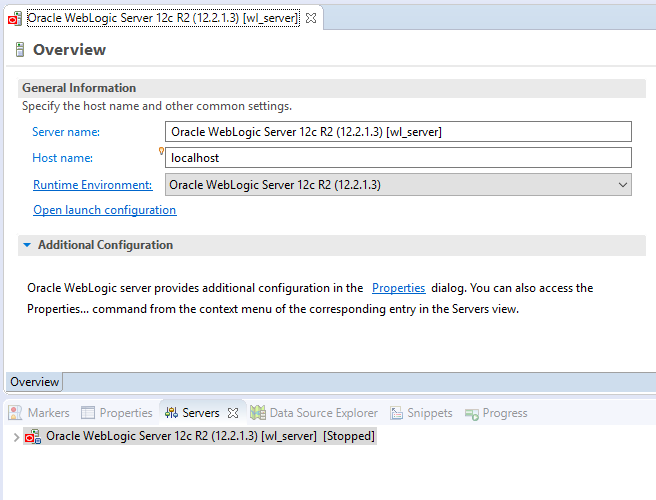Viewport: 656px width, 500px height.
Task: Click the Server name input field
Action: [x=398, y=132]
